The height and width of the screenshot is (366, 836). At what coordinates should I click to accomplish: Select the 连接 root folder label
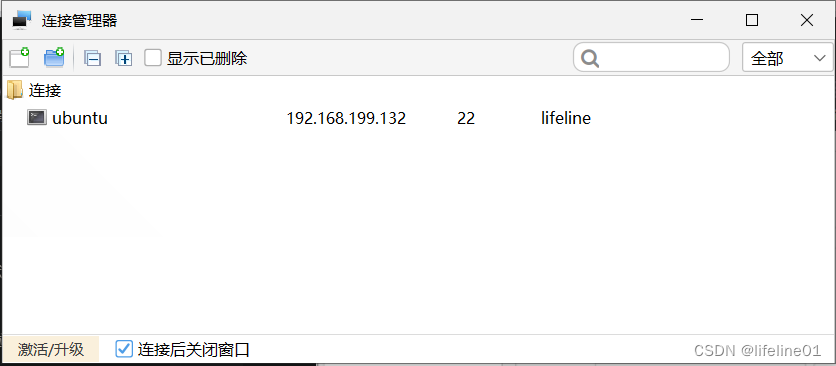[x=45, y=90]
